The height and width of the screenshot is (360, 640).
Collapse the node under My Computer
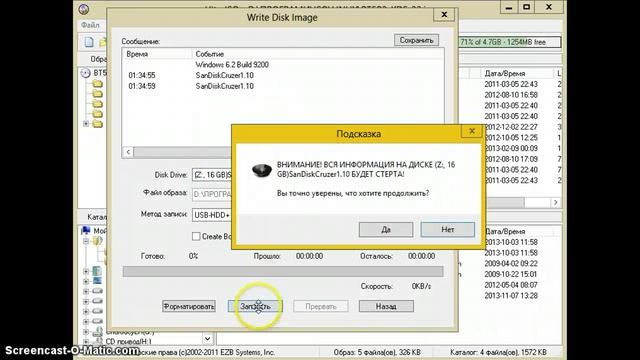(86, 241)
